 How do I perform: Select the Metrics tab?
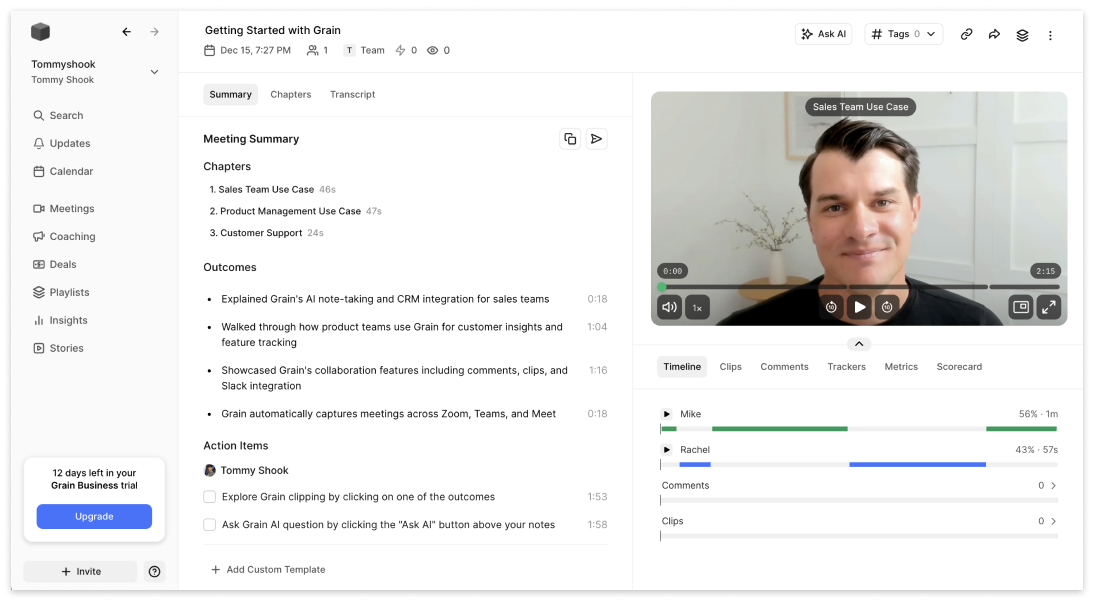click(902, 367)
